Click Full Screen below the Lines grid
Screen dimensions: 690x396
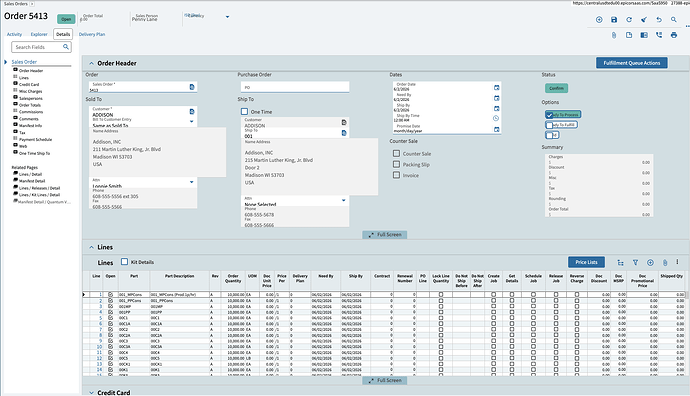tap(385, 381)
